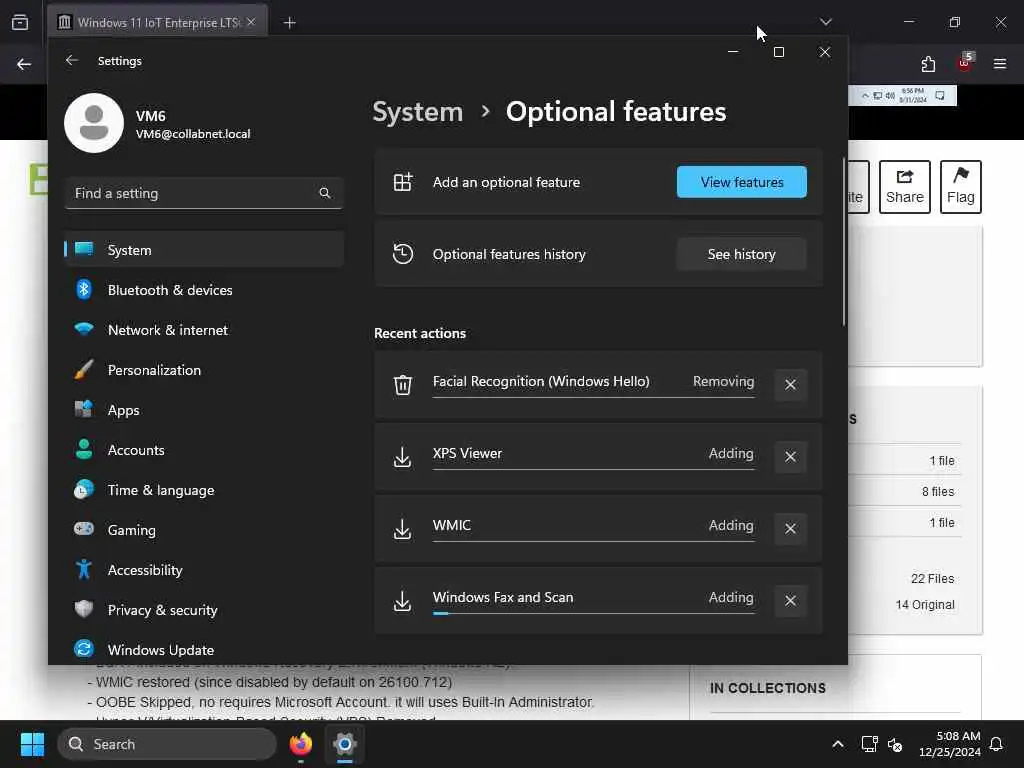This screenshot has width=1024, height=768.
Task: Show hidden tray icons chevron
Action: tap(838, 744)
